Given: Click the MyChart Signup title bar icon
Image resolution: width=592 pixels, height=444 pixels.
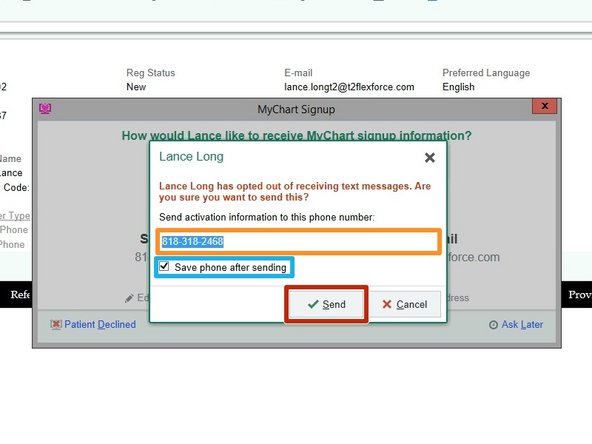Looking at the screenshot, I should (x=45, y=109).
